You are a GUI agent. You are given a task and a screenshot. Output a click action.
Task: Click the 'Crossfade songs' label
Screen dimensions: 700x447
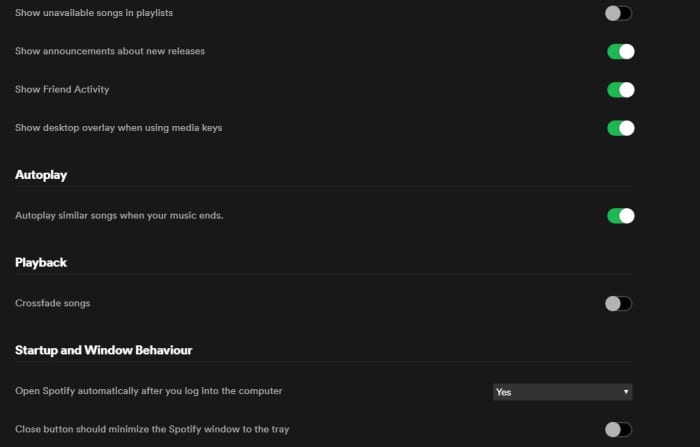53,303
